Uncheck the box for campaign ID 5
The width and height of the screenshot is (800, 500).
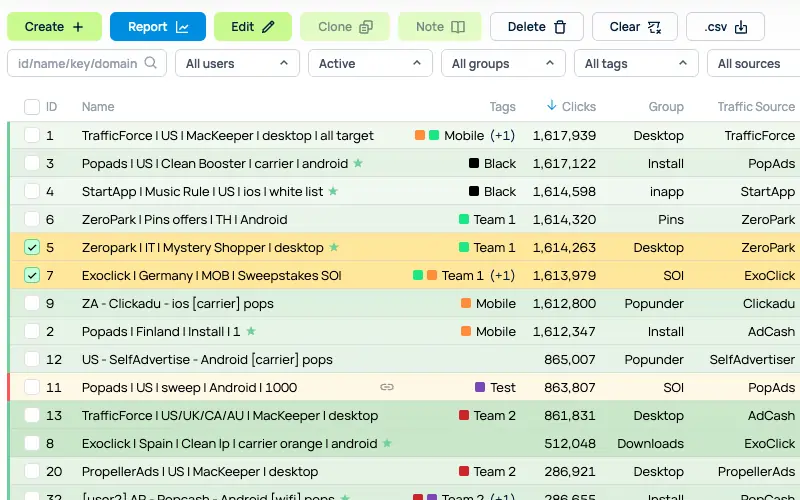tap(32, 247)
